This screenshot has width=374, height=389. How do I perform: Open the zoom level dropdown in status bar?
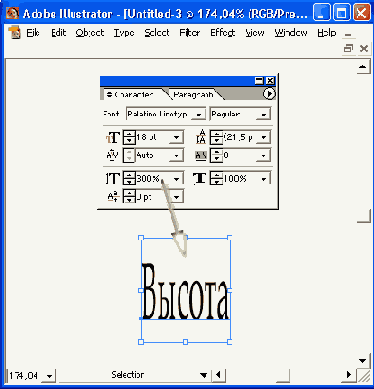tap(49, 376)
